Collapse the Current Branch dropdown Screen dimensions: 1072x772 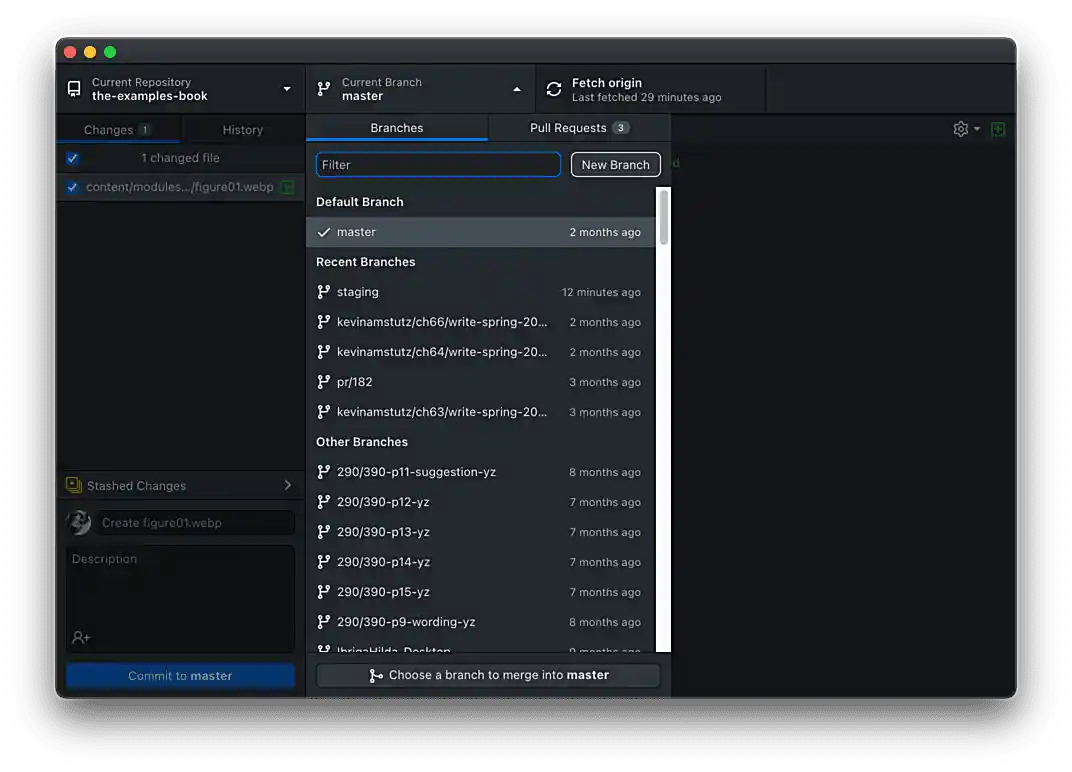point(420,89)
